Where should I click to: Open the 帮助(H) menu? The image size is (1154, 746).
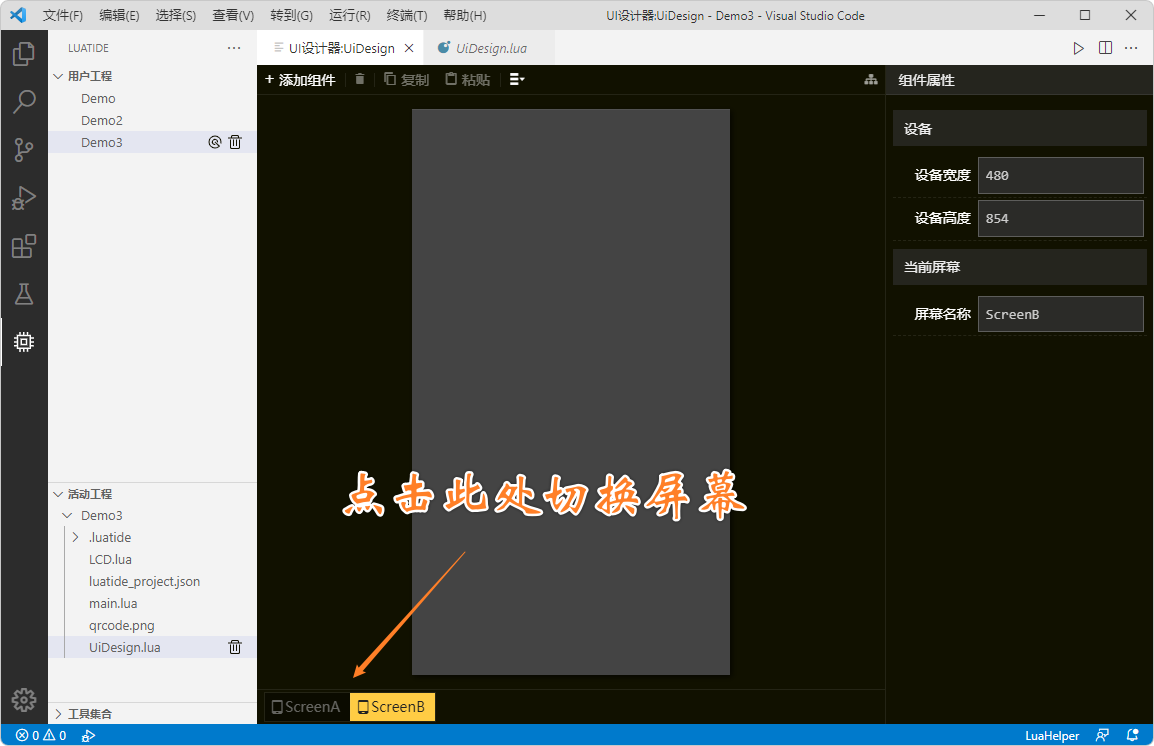[464, 15]
